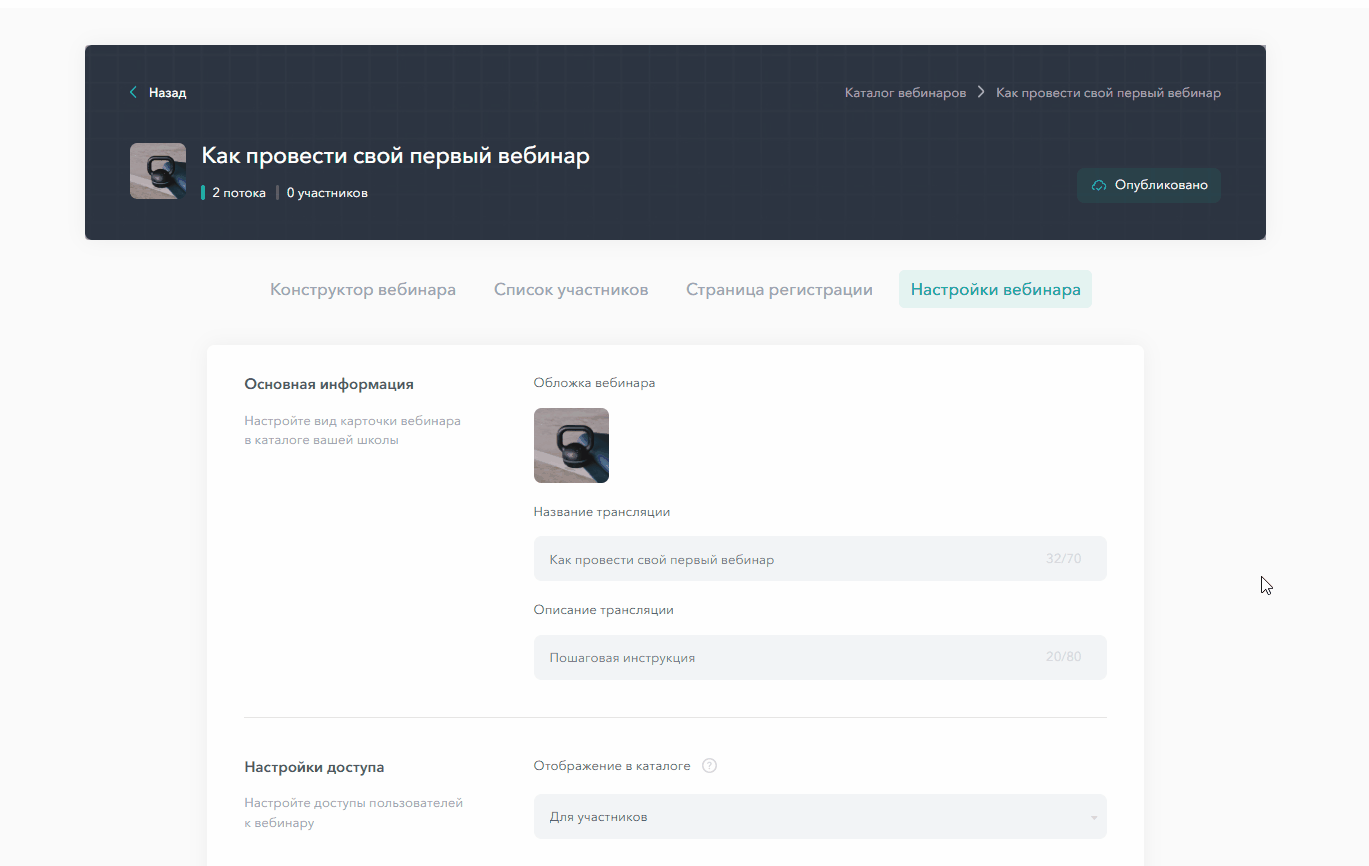This screenshot has height=866, width=1369.
Task: Select the Настройки вебинара tab
Action: (995, 290)
